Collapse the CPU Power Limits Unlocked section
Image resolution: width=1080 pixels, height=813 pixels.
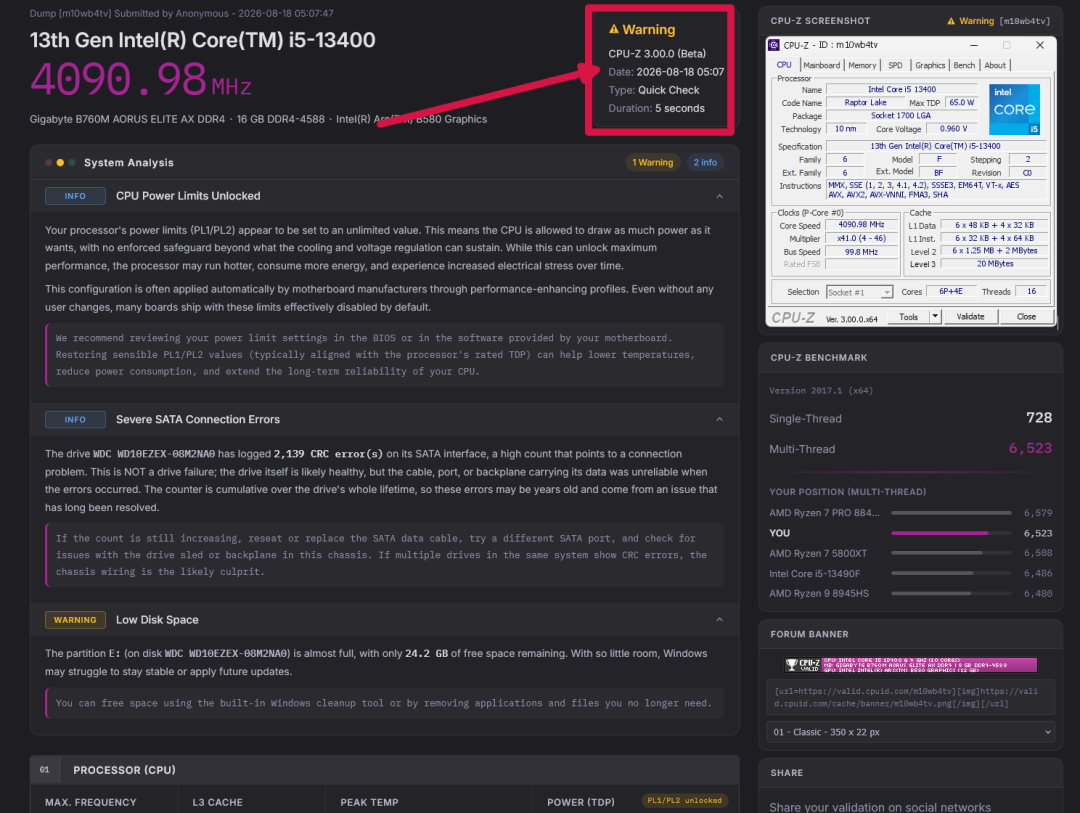click(x=719, y=196)
